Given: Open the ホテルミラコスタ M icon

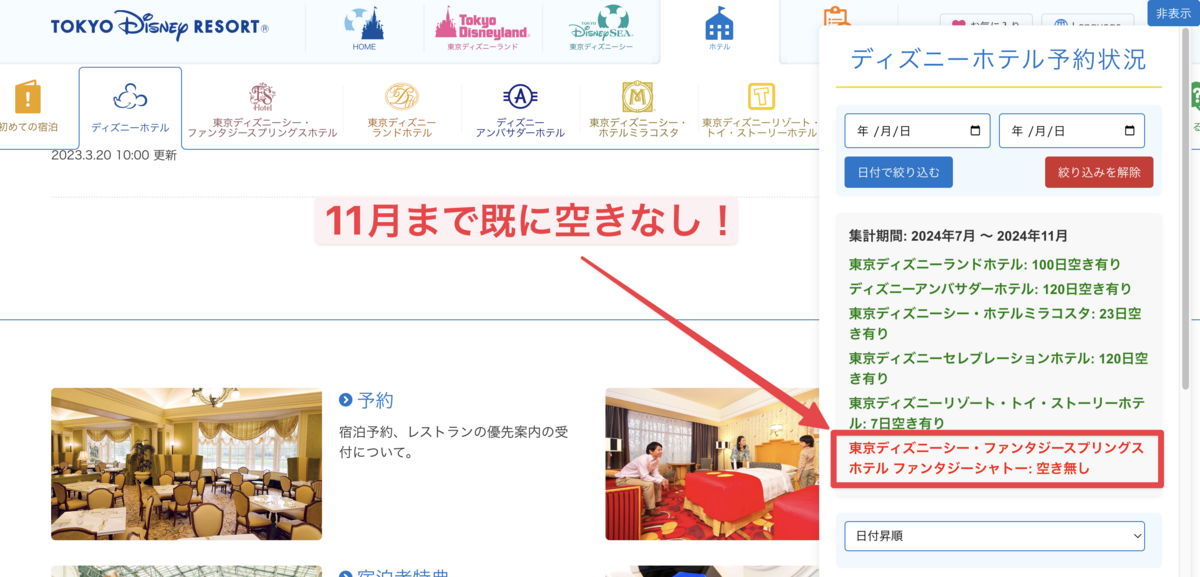Looking at the screenshot, I should (637, 96).
